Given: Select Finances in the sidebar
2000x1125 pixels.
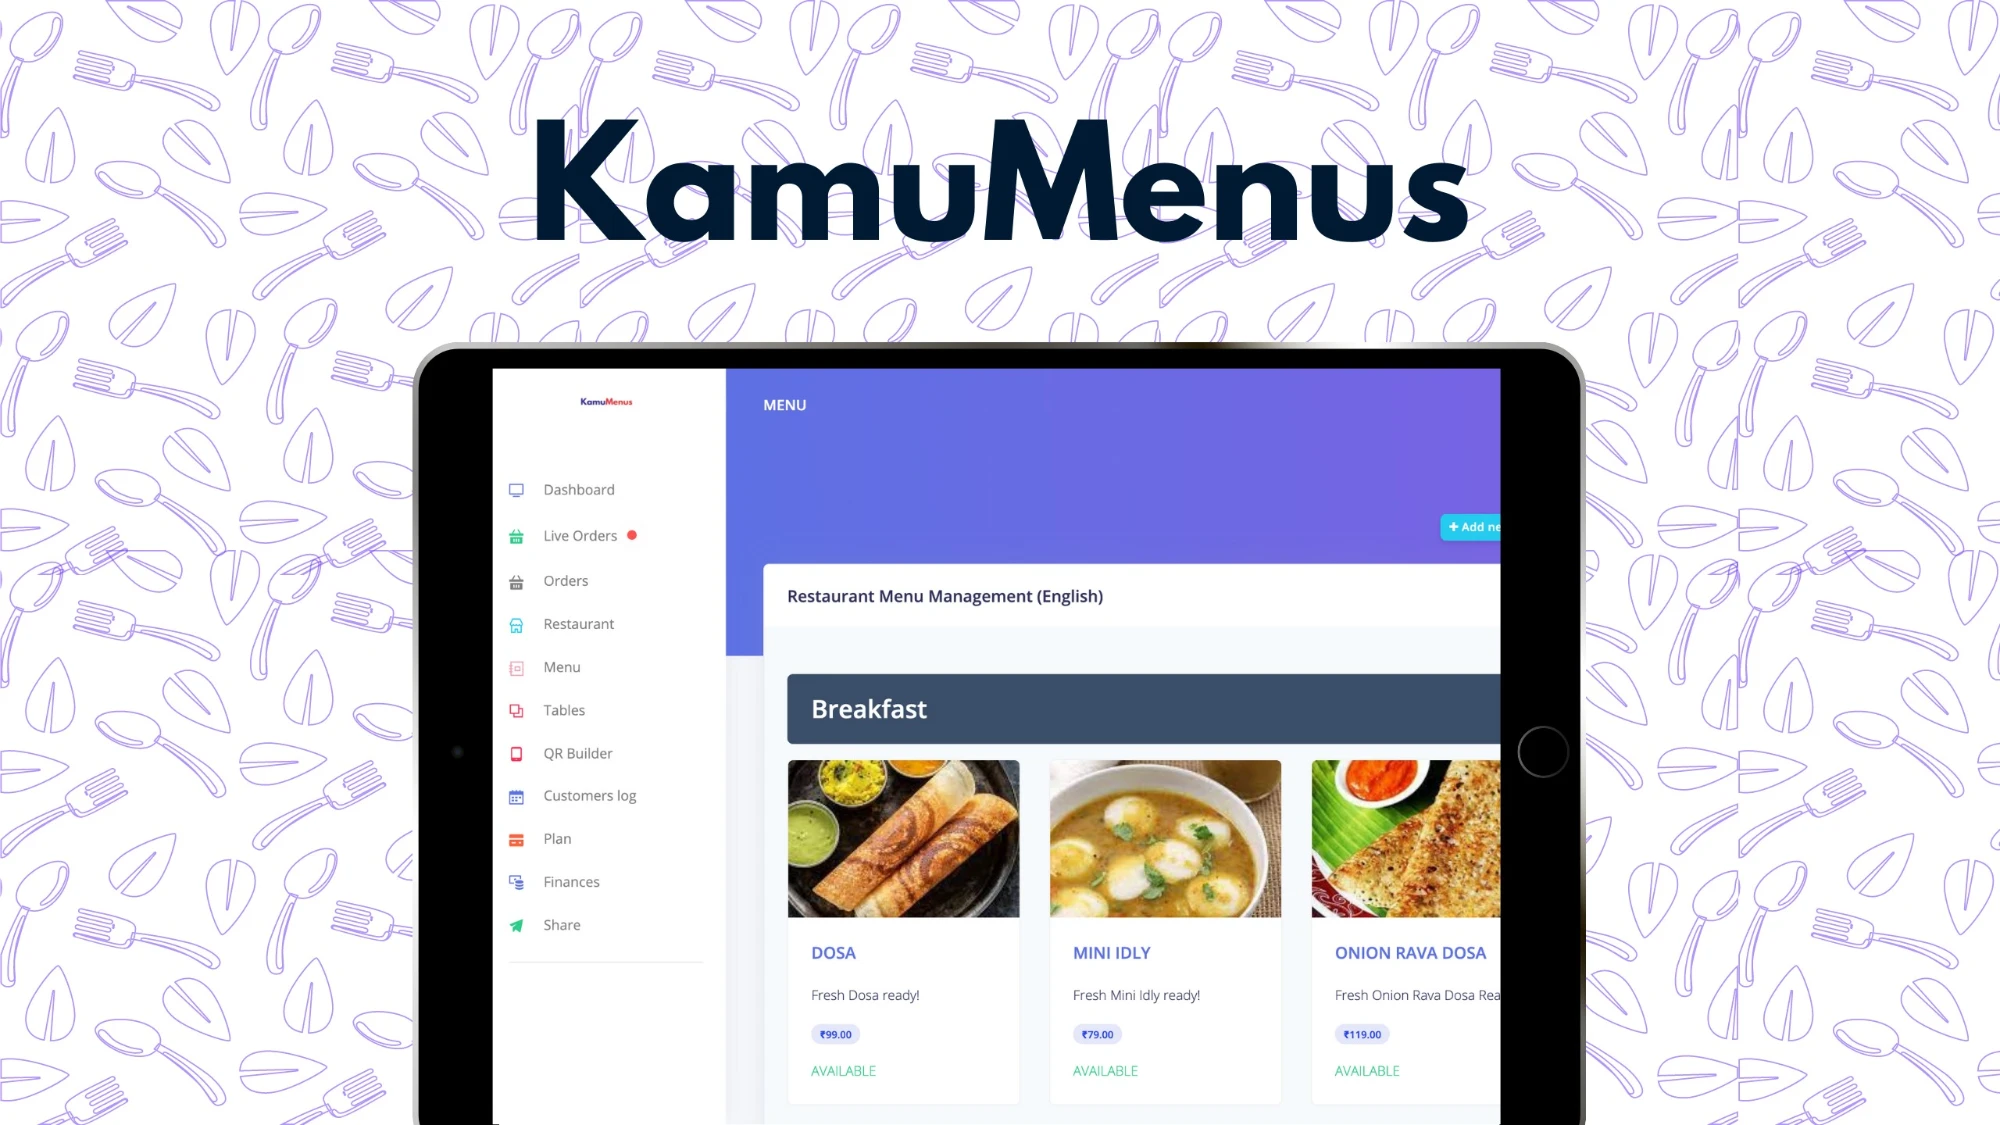Looking at the screenshot, I should pos(570,880).
